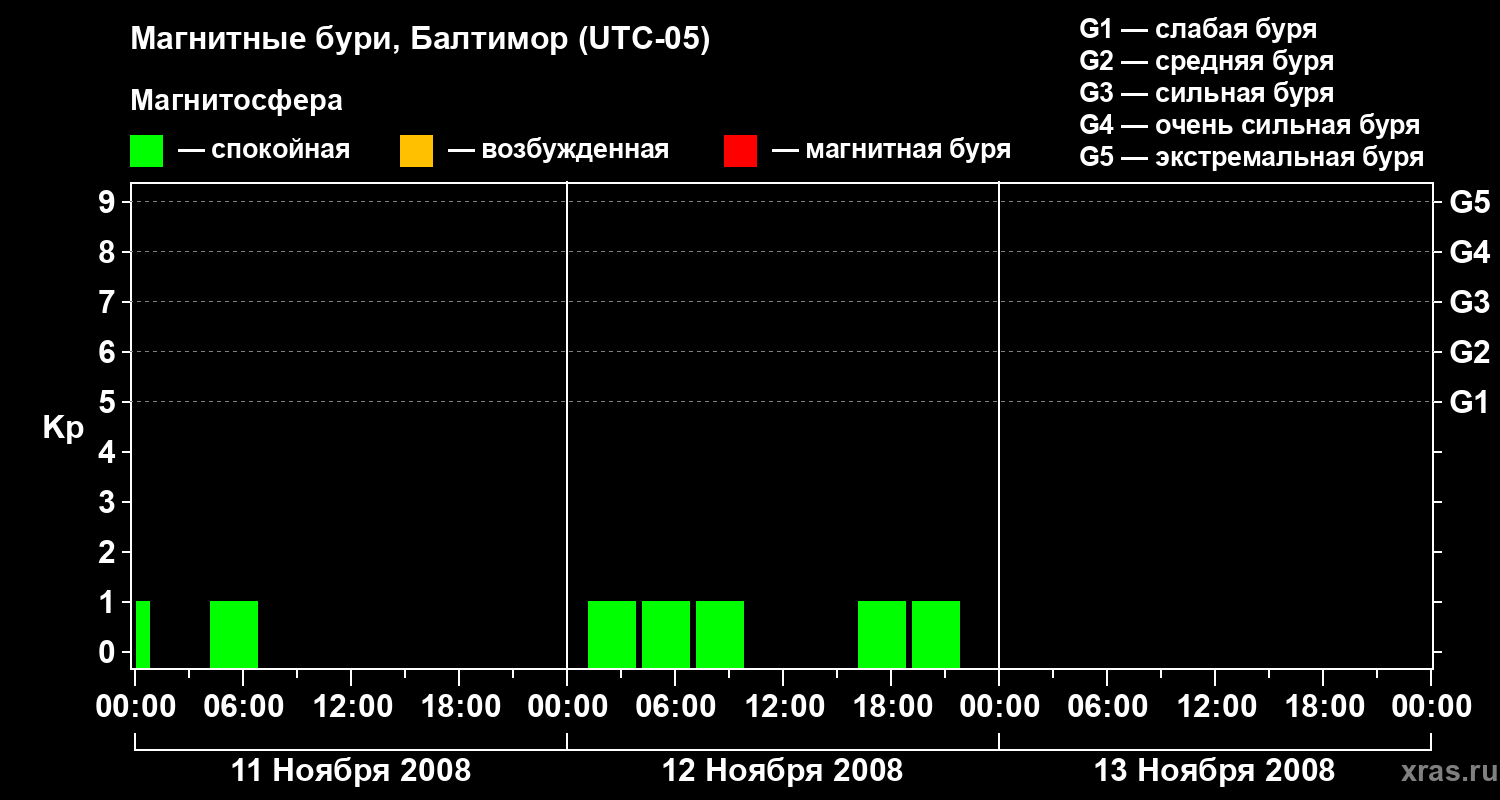Click the 06:00 time label above 13 Ноября
This screenshot has width=1500, height=800.
(x=1108, y=707)
